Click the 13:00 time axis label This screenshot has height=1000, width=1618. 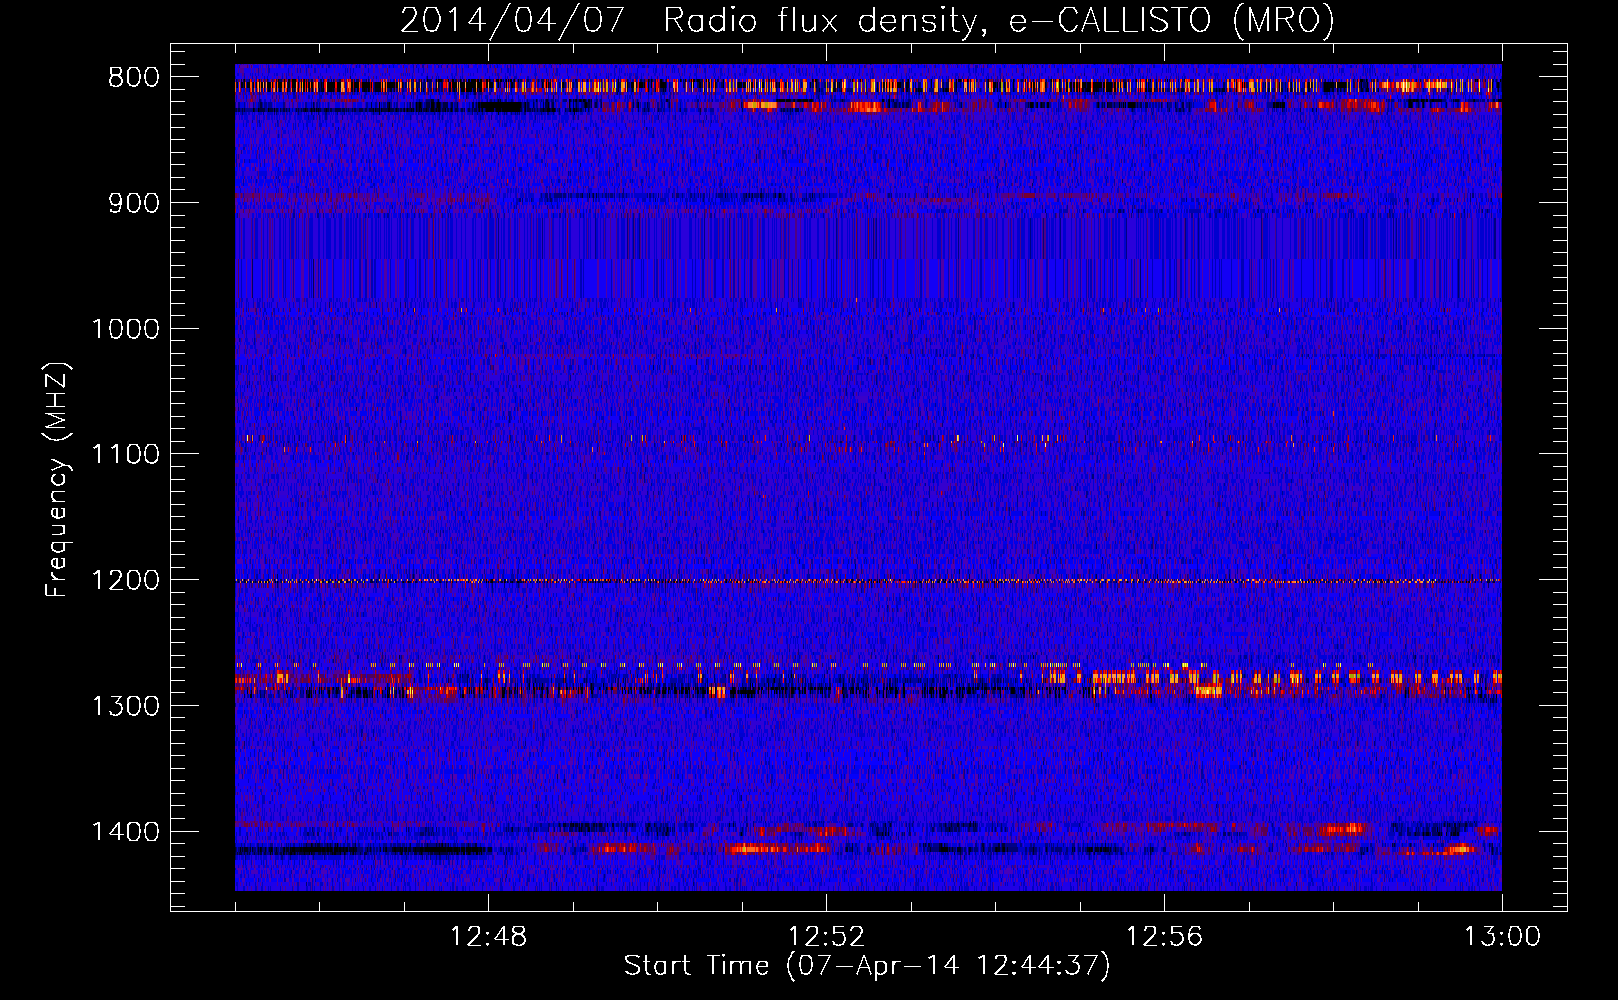tap(1502, 937)
